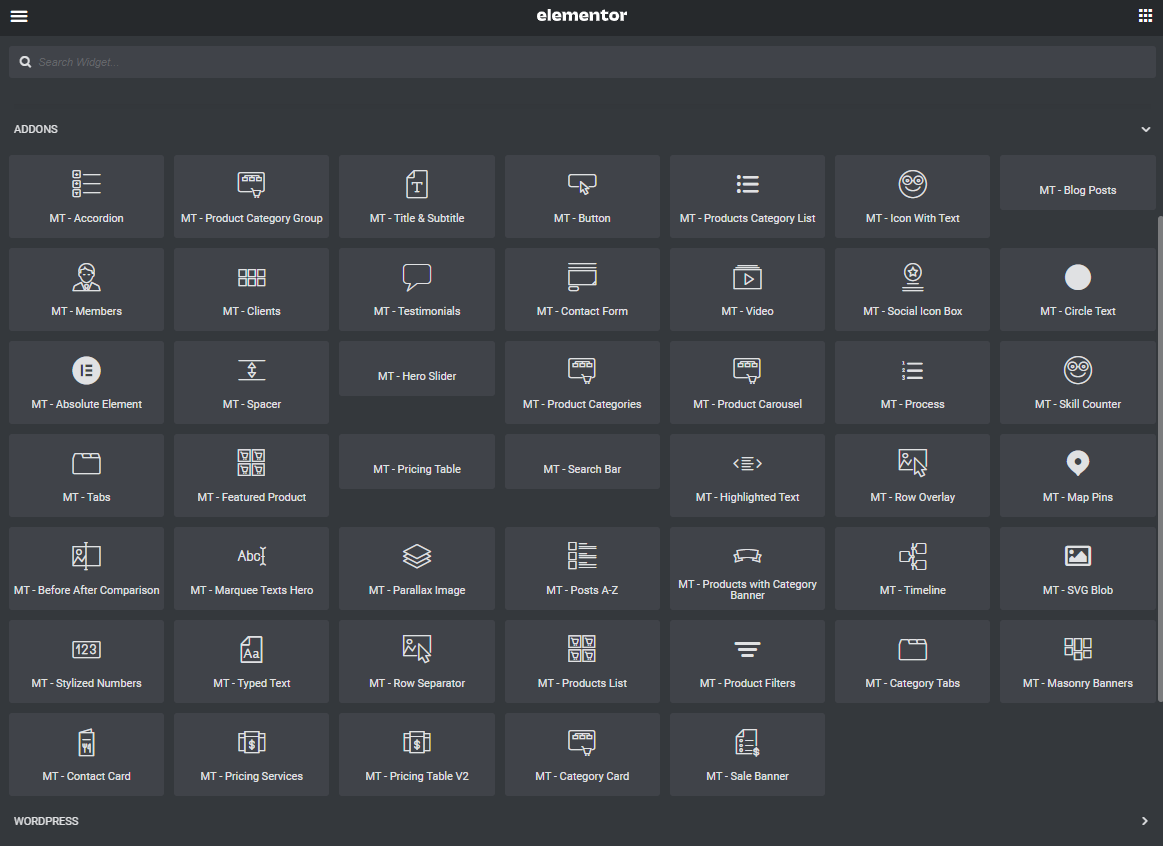Select the MT - Pricing Table V2 icon

(417, 742)
